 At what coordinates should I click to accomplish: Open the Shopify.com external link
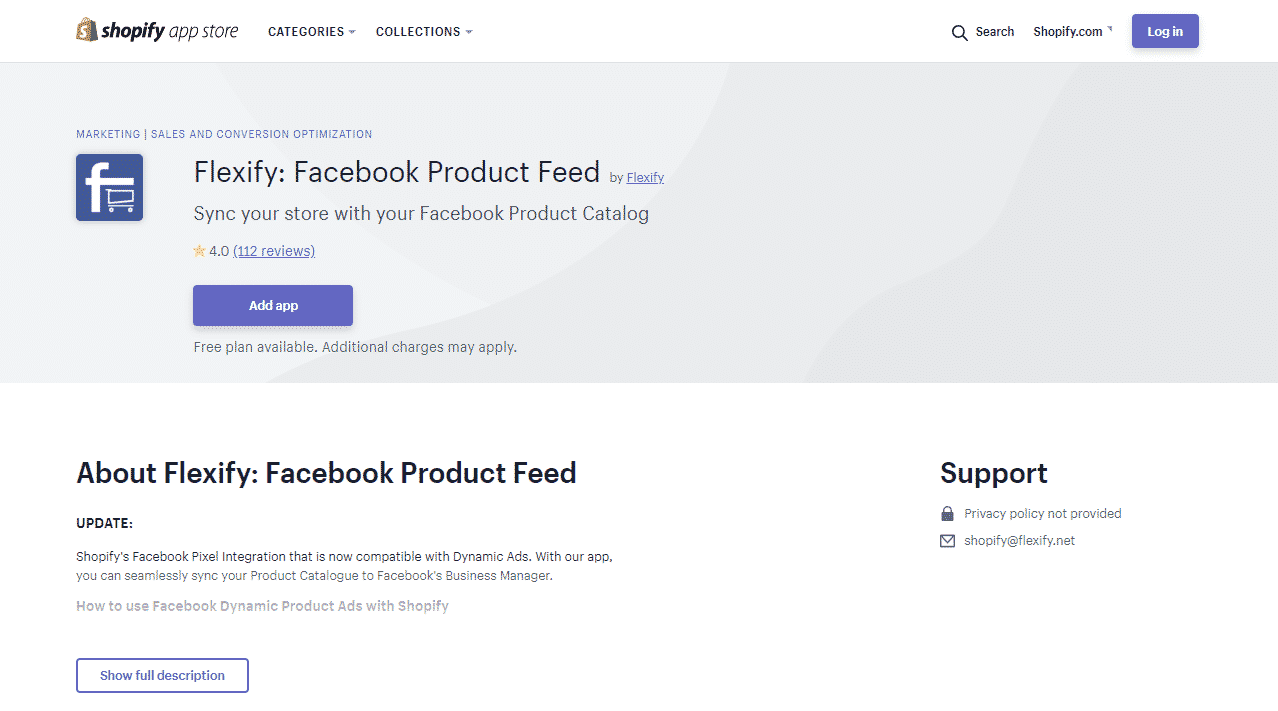(1071, 32)
